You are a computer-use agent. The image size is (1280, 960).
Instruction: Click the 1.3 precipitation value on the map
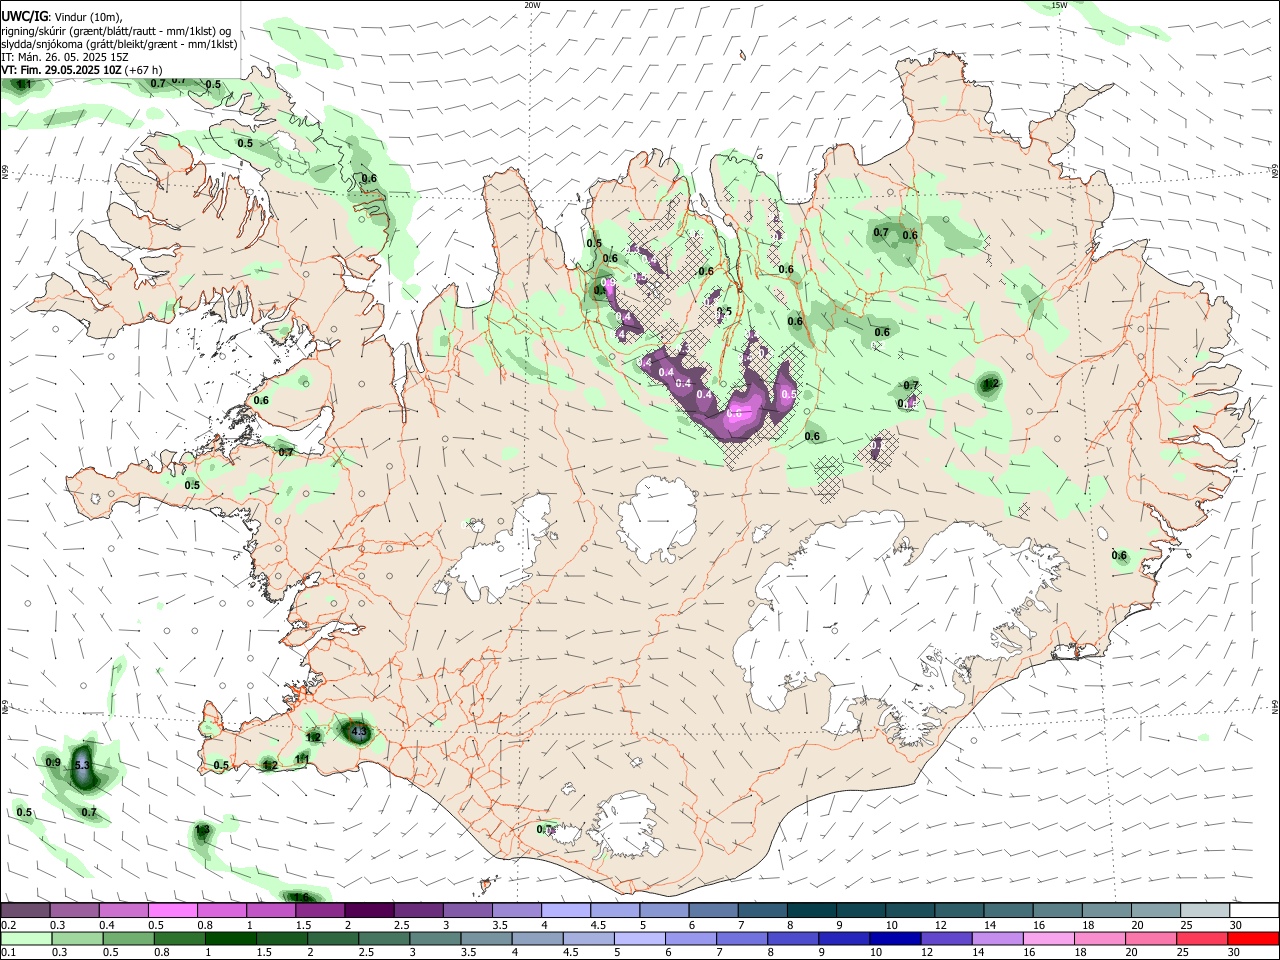click(x=202, y=830)
